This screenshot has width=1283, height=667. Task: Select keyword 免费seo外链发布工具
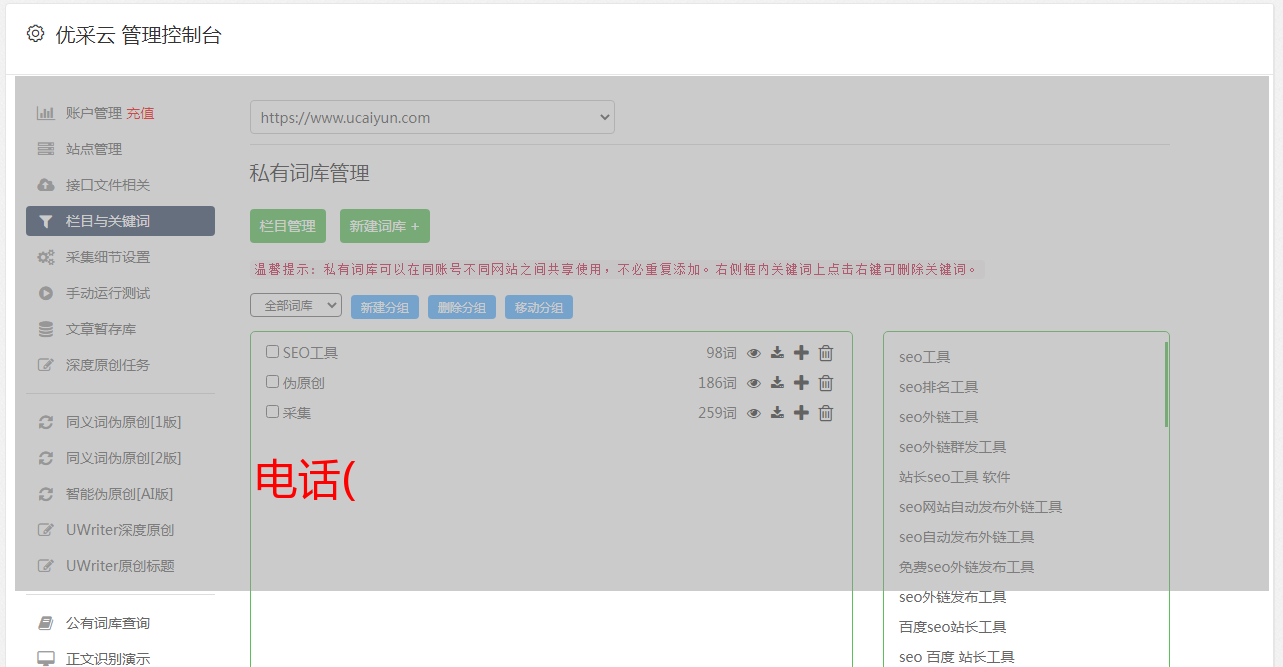click(966, 567)
